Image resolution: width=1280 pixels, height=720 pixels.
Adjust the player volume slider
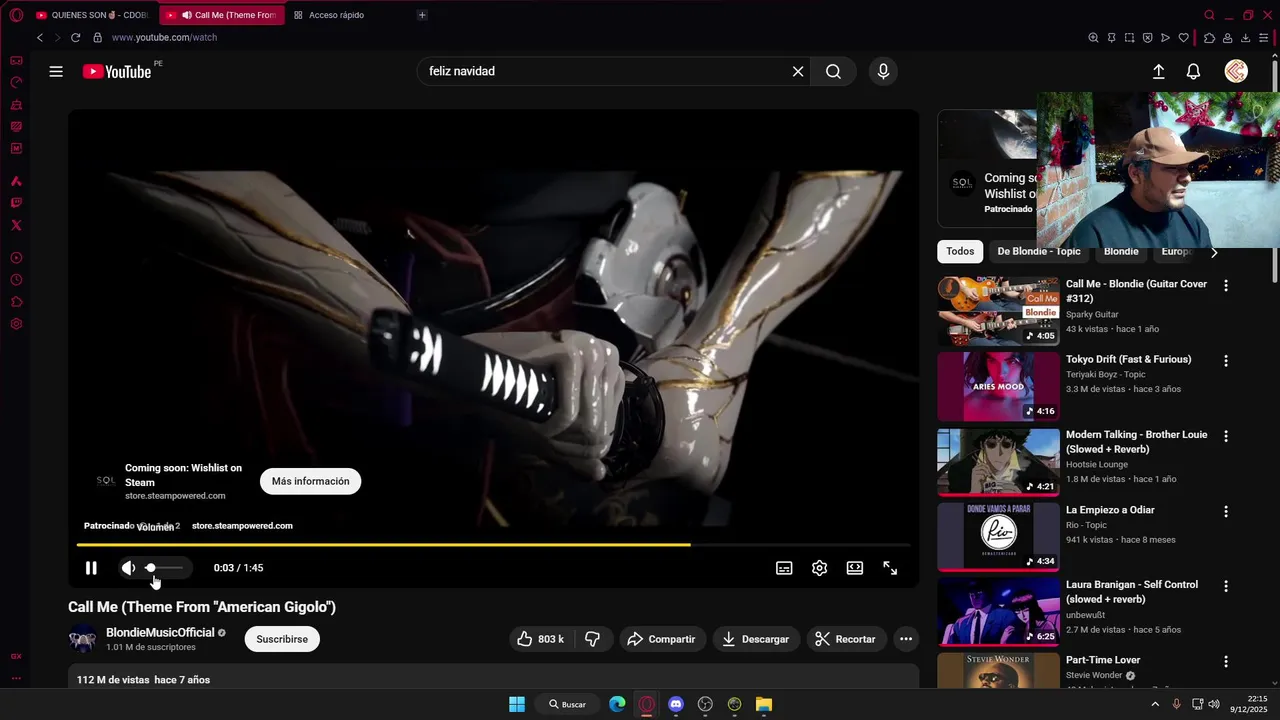tap(165, 568)
